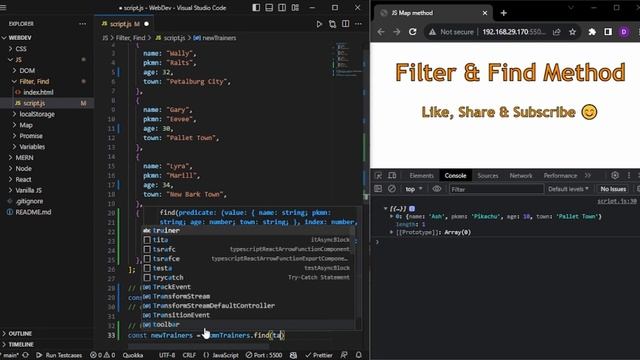Pick 'TransitionEvent' autocomplete suggestion
This screenshot has width=640, height=360.
click(x=248, y=315)
